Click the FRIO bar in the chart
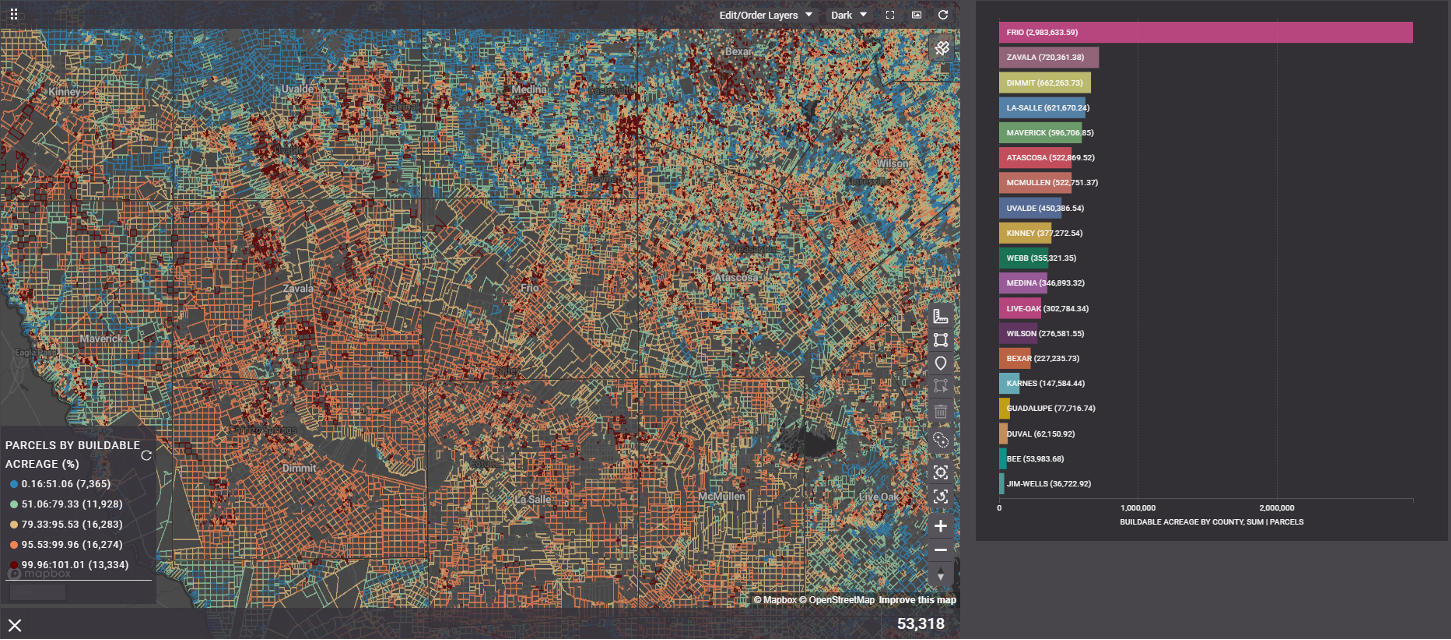The image size is (1451, 640). (1205, 33)
